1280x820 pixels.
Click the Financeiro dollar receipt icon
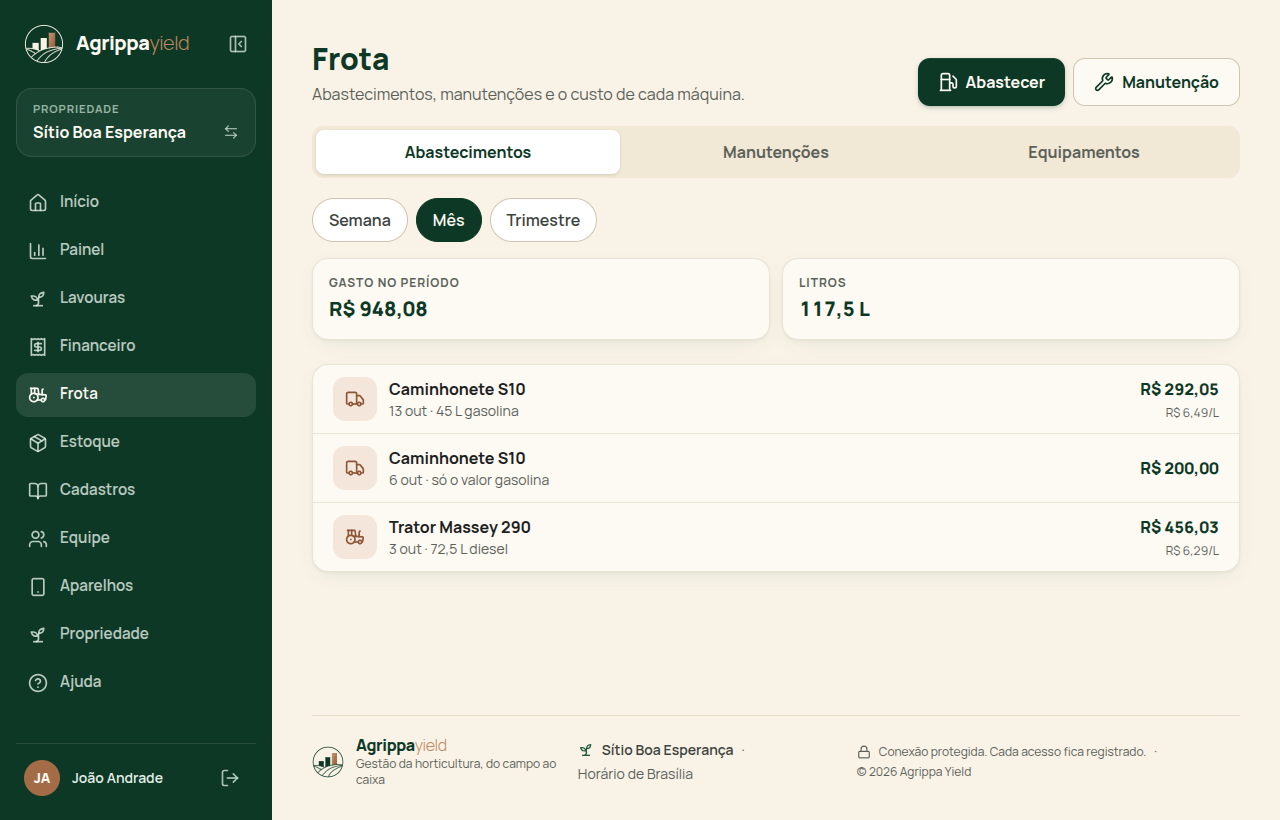[38, 346]
